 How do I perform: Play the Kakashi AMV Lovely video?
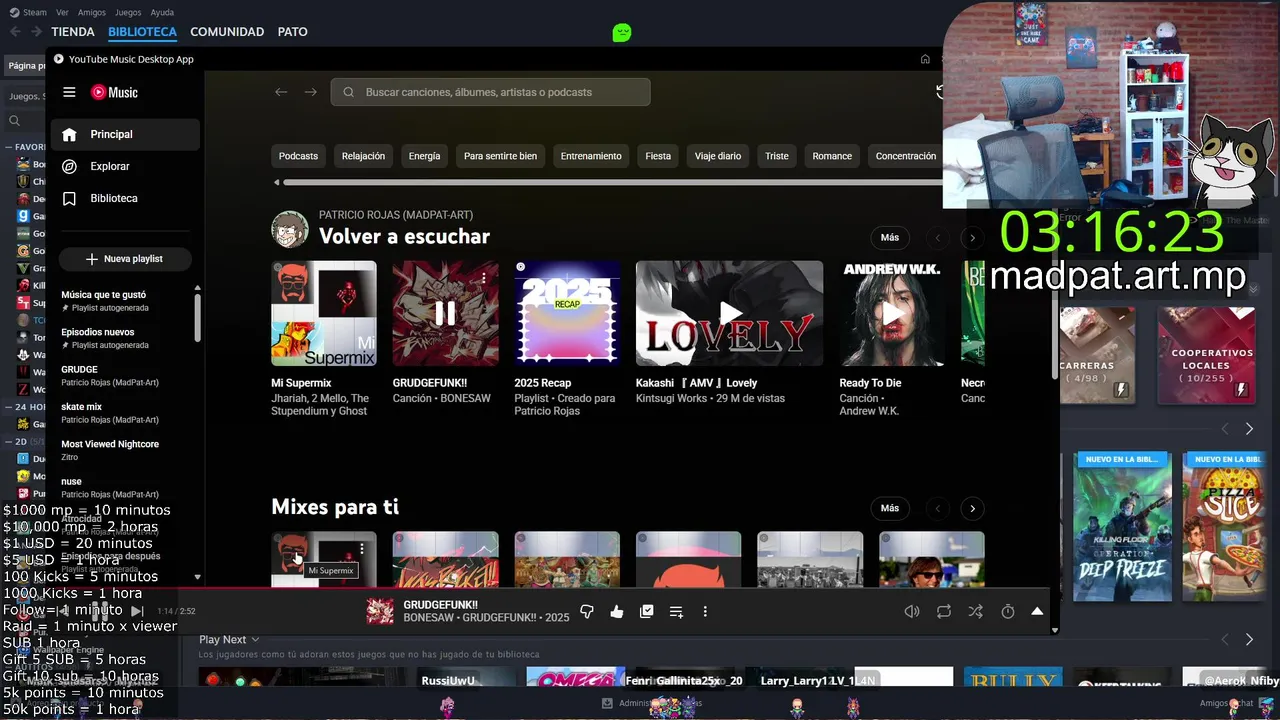pos(730,313)
